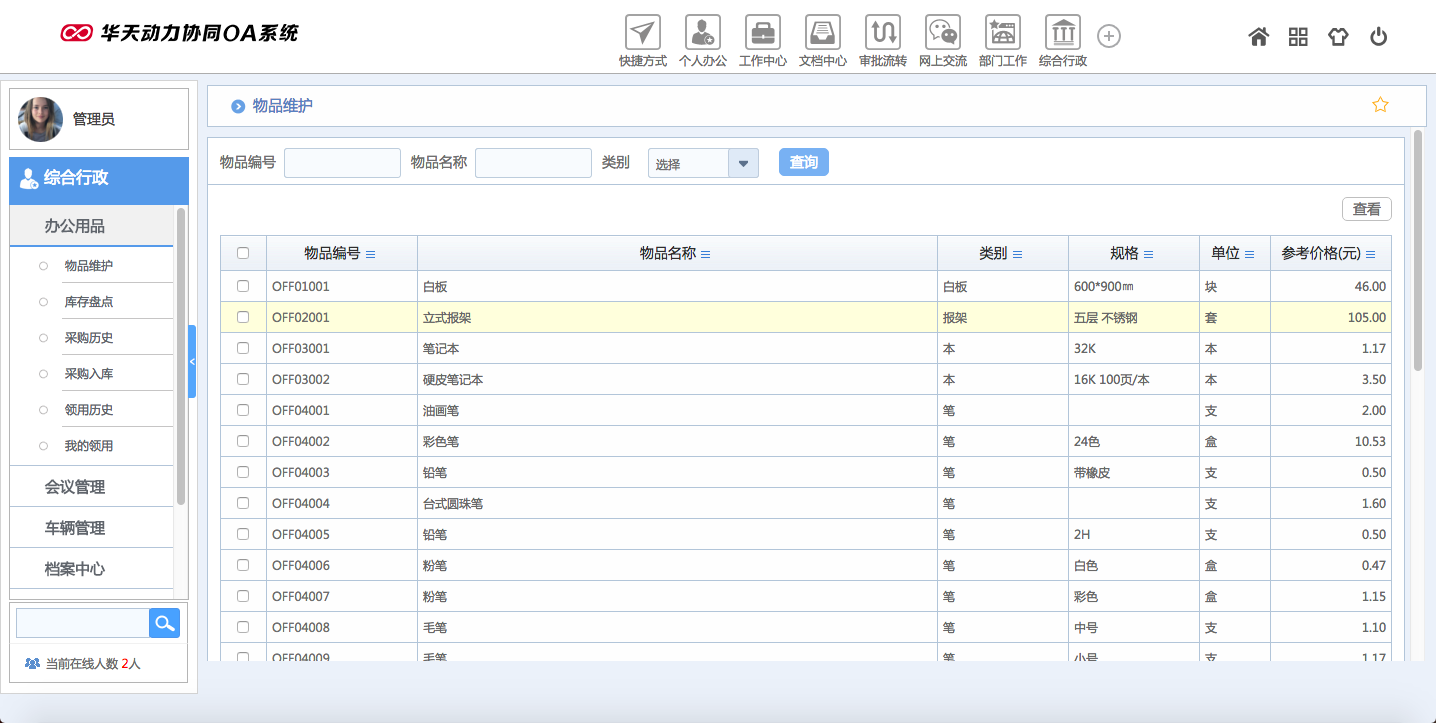
Task: Open 文档中心 inbox icon
Action: (822, 33)
